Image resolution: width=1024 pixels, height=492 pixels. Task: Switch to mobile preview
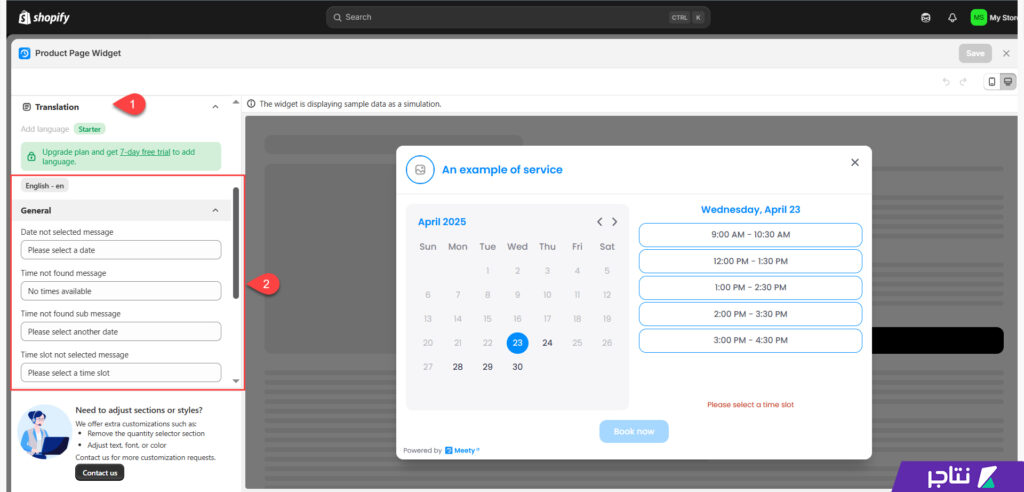pos(992,82)
